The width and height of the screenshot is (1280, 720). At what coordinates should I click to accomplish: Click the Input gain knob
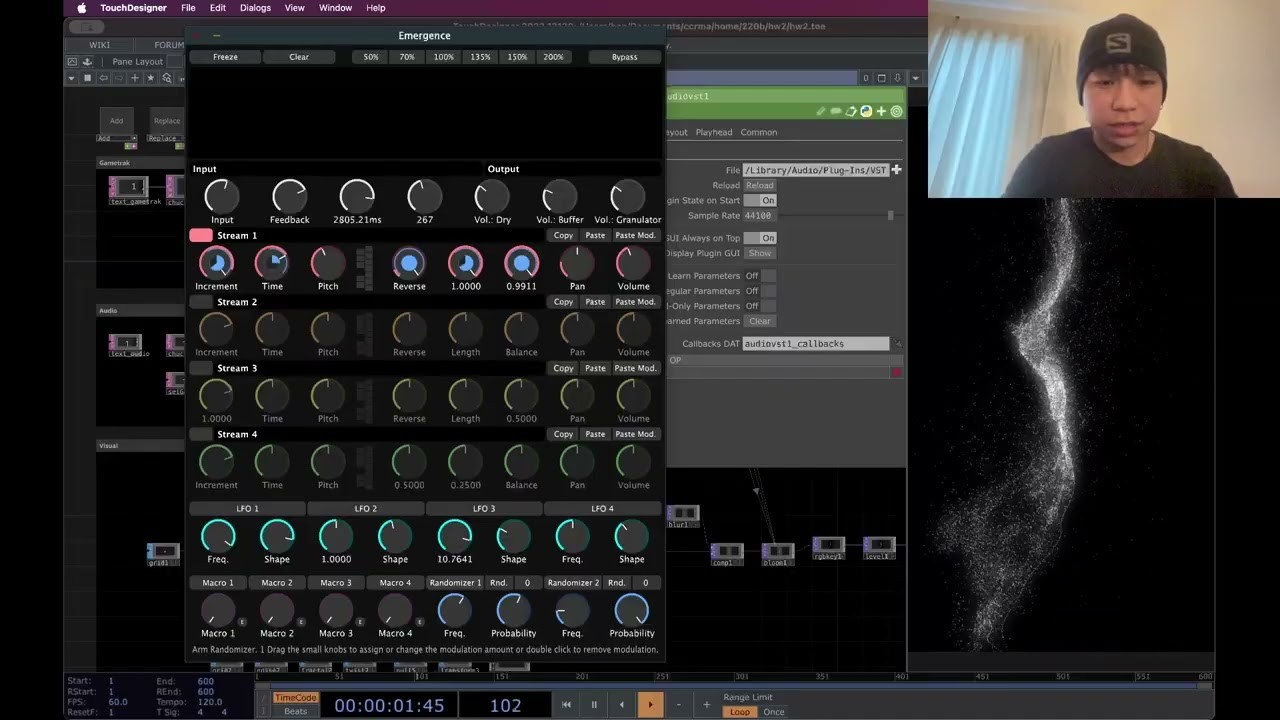pos(222,196)
